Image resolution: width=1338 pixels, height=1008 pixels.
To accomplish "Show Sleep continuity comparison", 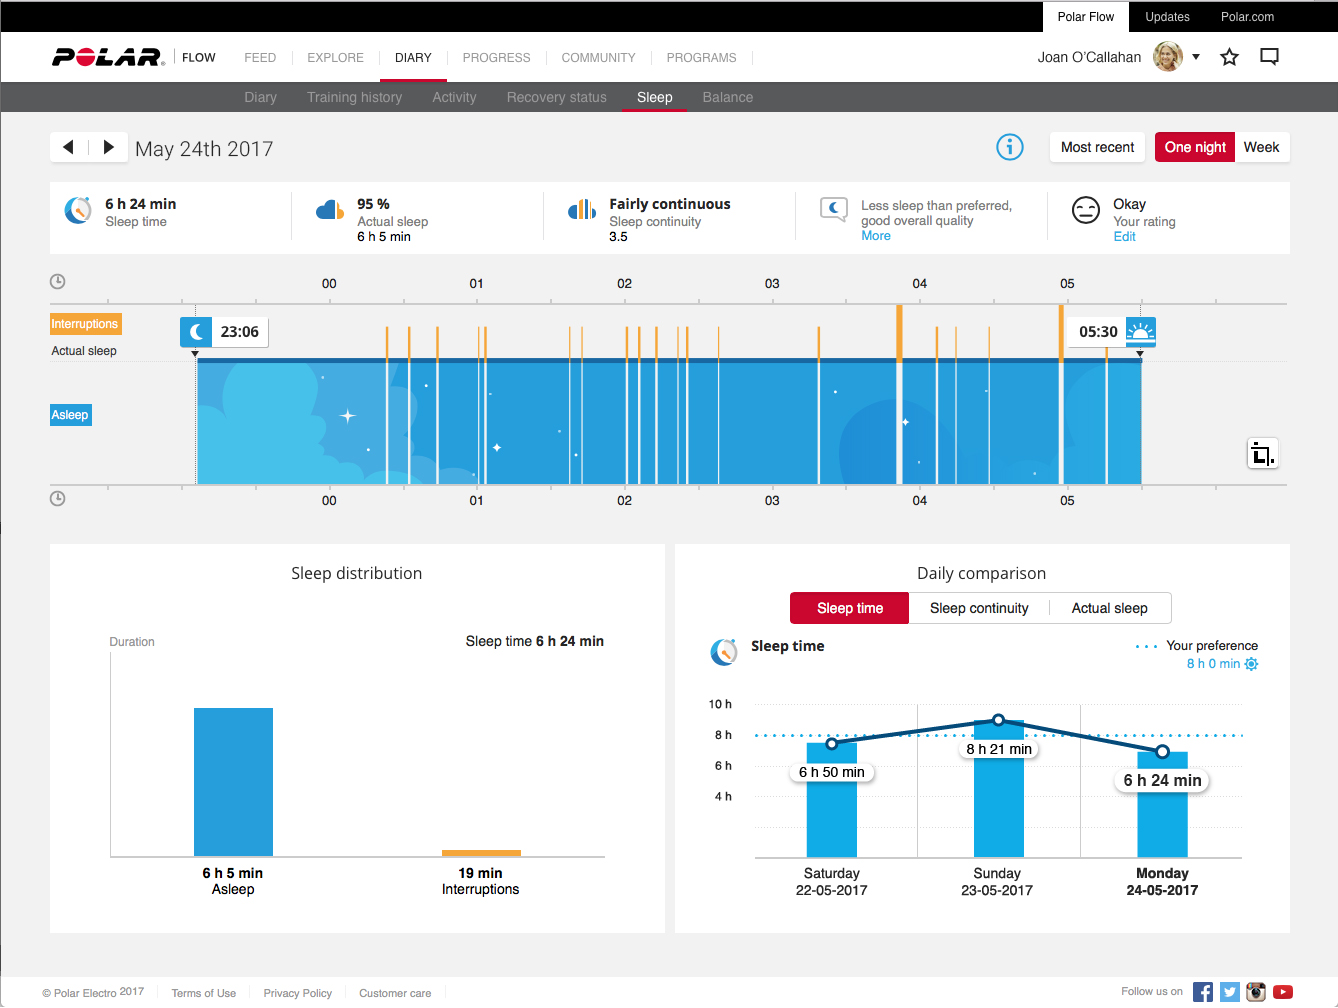I will click(978, 608).
